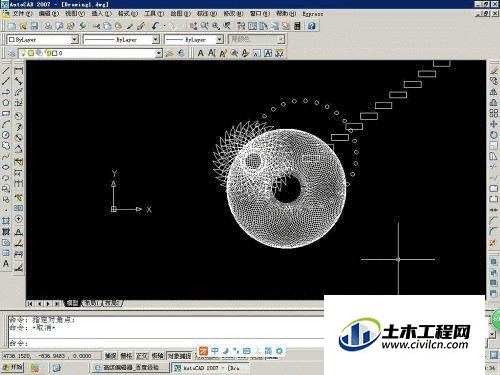
Task: Switch to the AutoCAD 2007 taskbar button
Action: click(210, 368)
